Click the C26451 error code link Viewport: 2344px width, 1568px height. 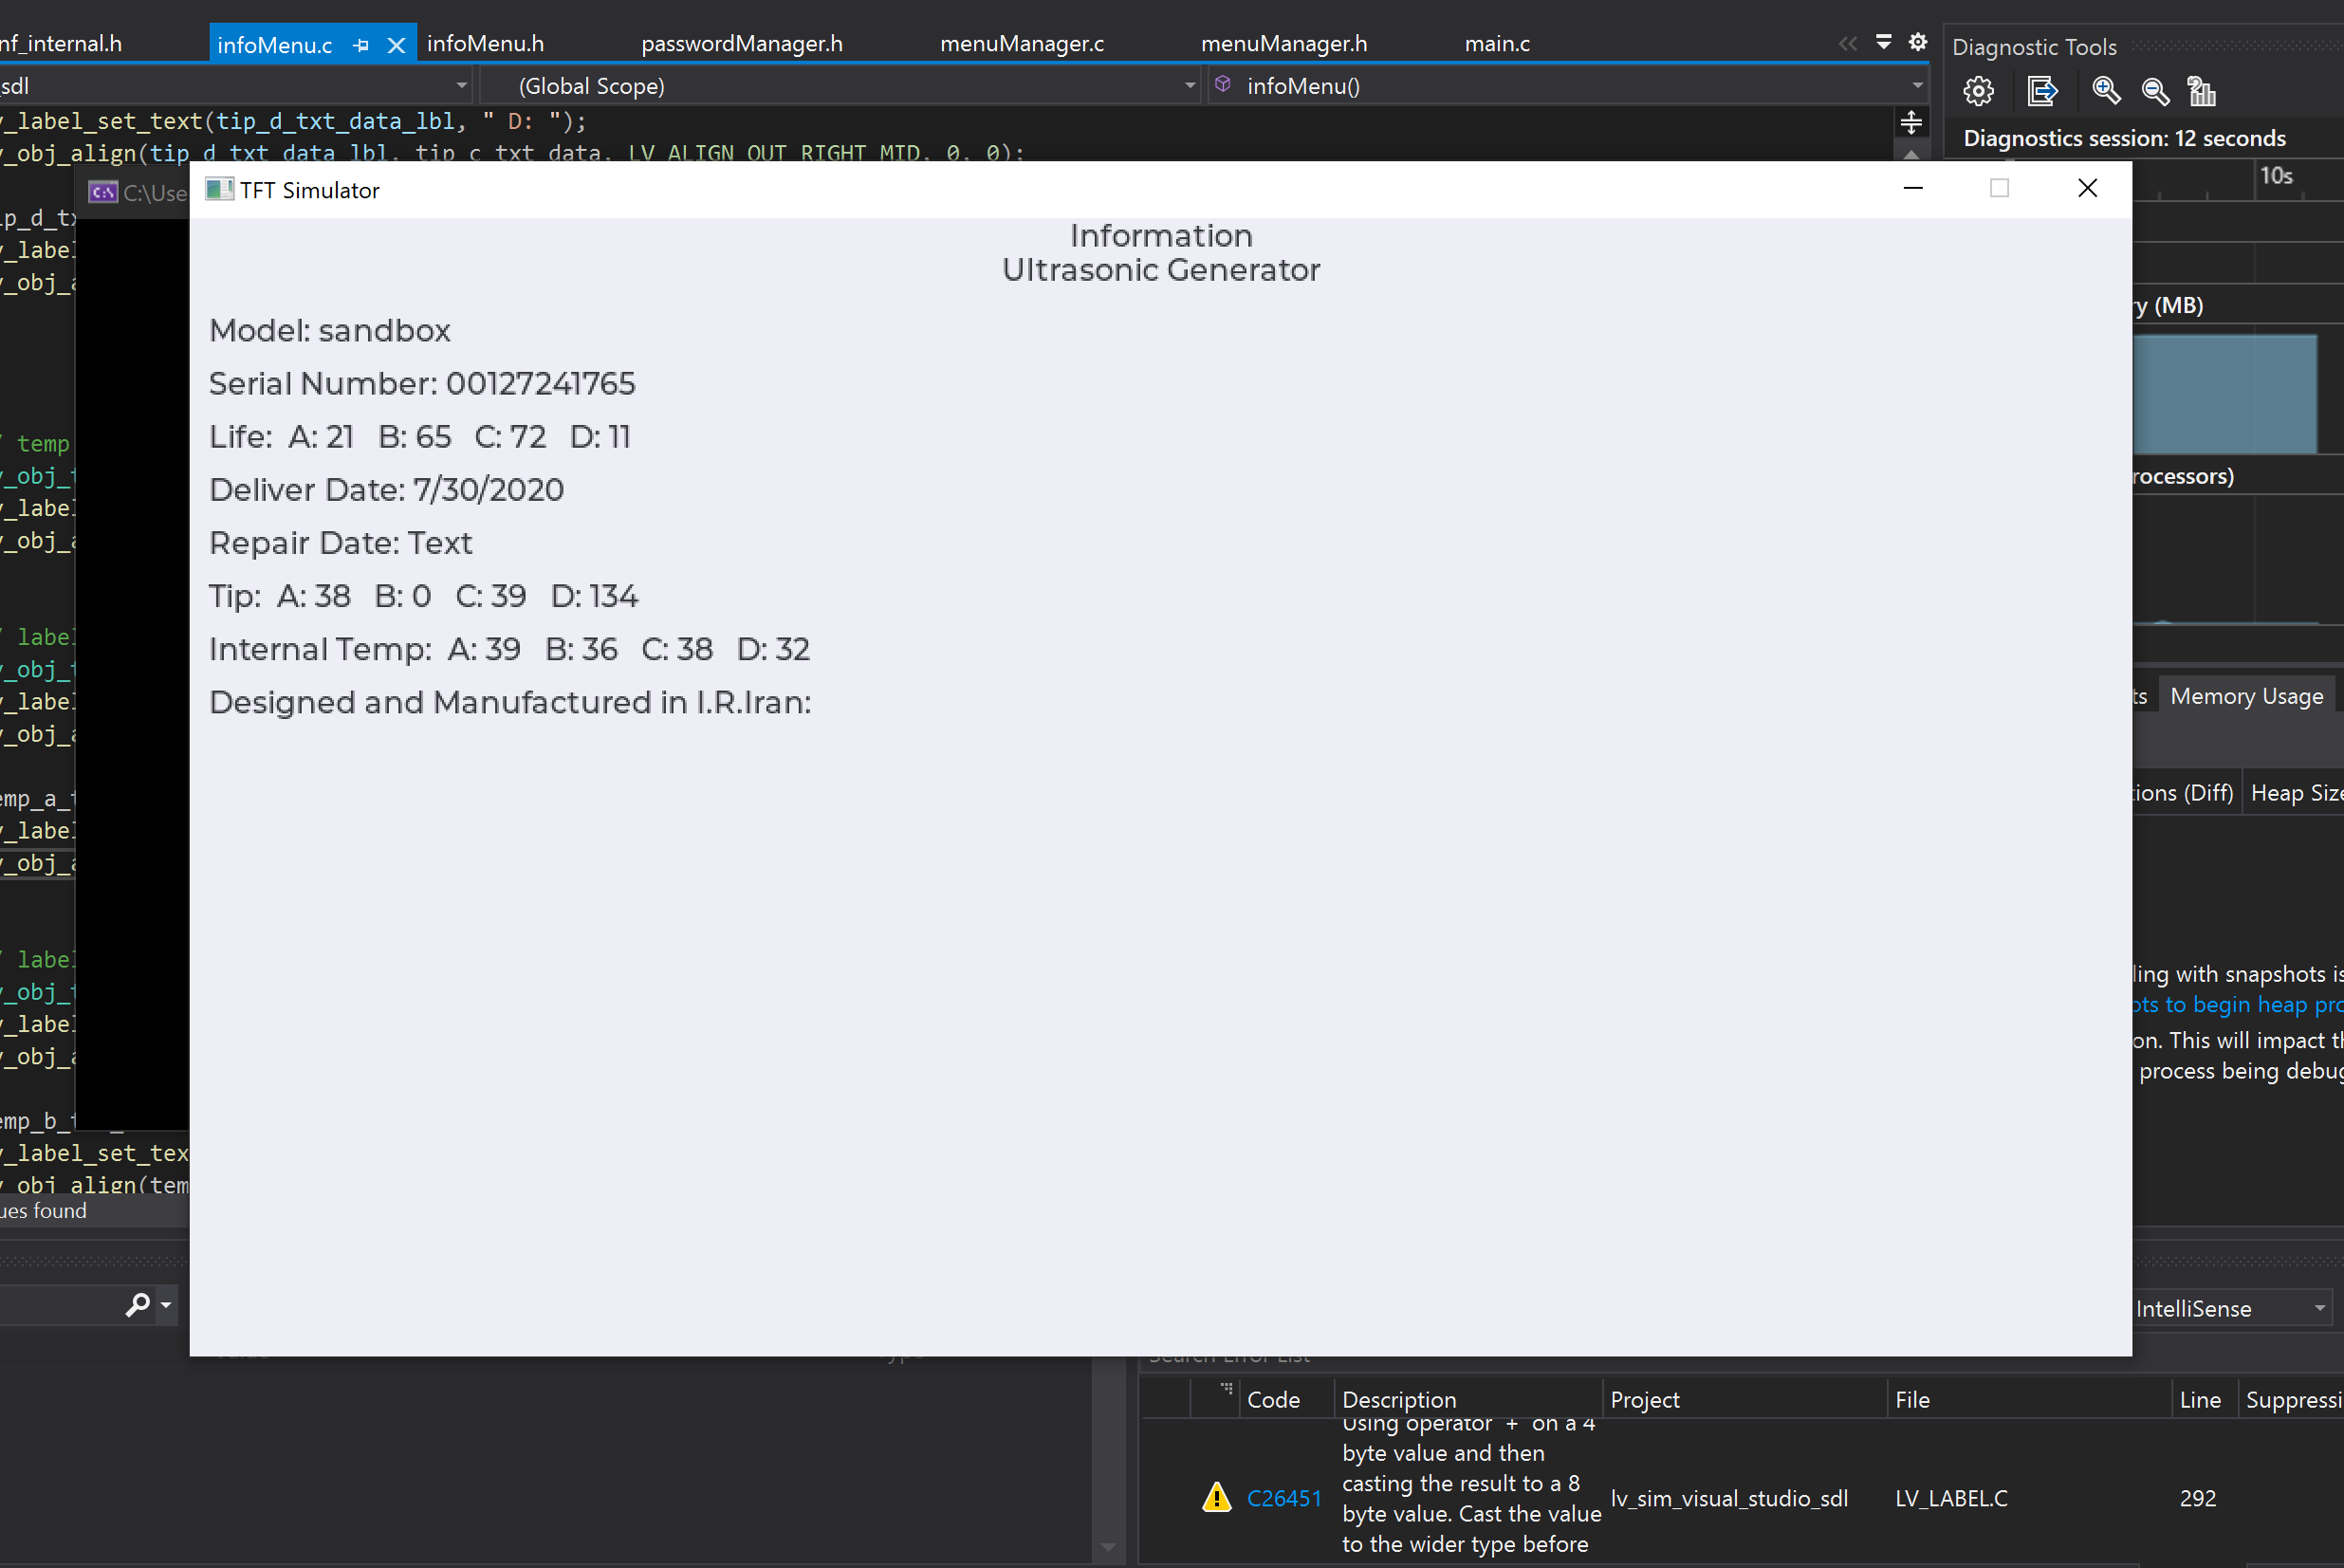(x=1284, y=1497)
